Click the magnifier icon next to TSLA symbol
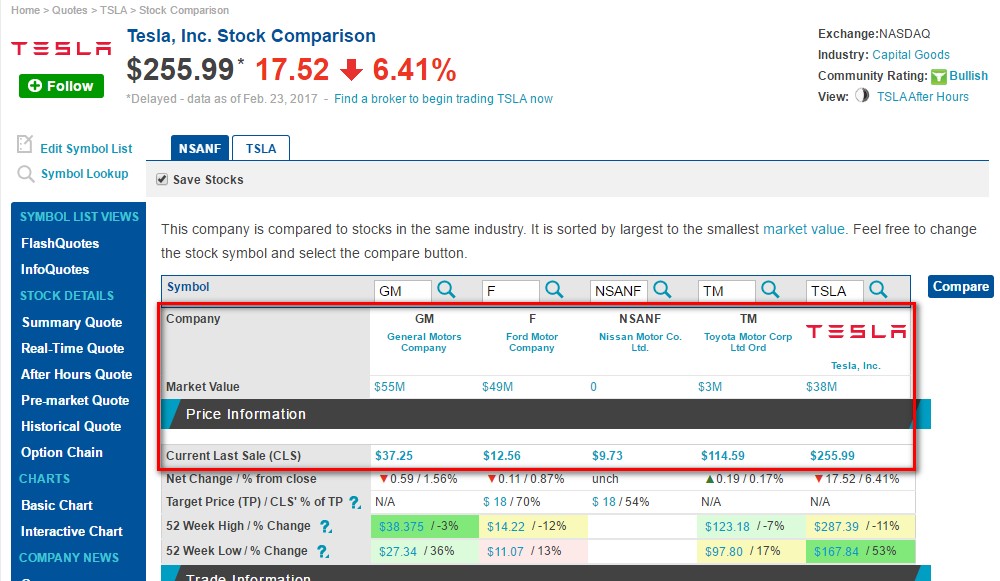 point(878,290)
